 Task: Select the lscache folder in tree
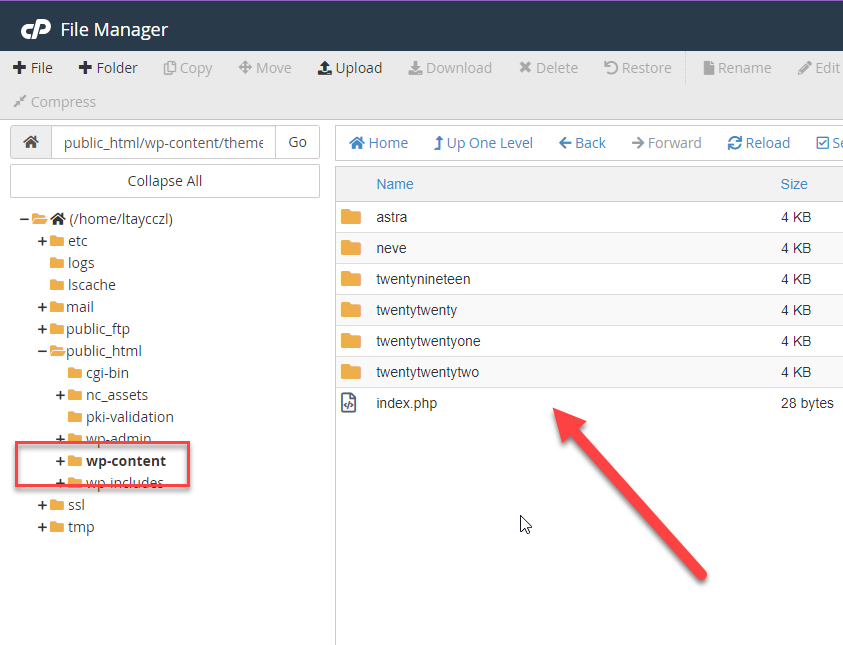(92, 285)
